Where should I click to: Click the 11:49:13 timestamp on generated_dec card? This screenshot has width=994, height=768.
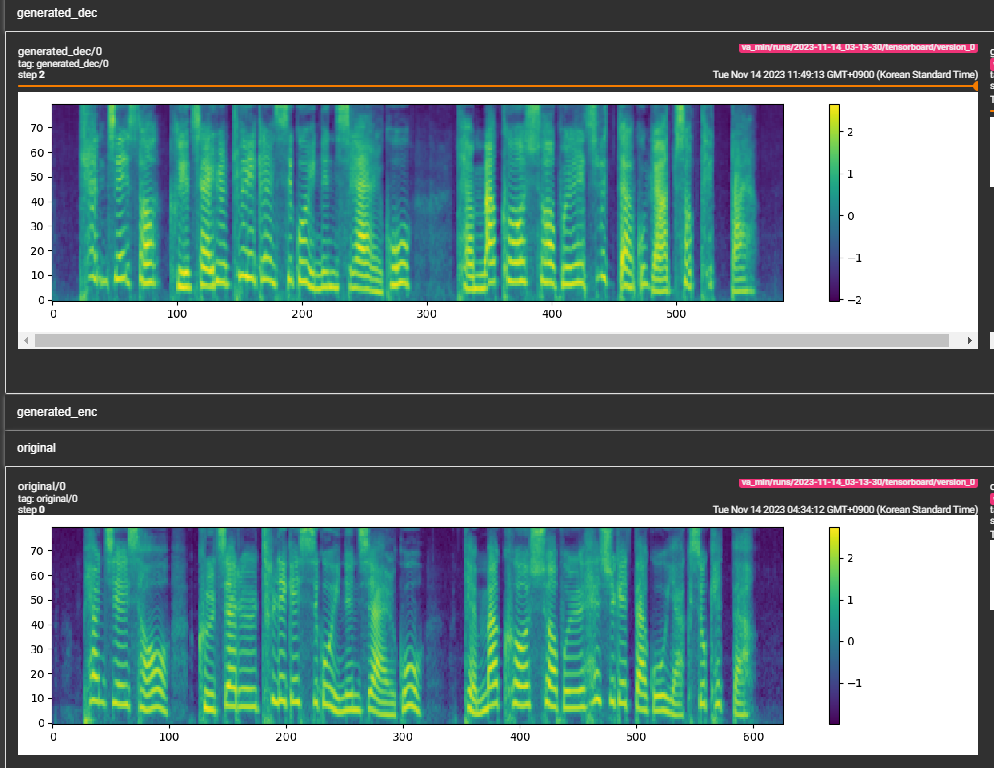pyautogui.click(x=845, y=75)
